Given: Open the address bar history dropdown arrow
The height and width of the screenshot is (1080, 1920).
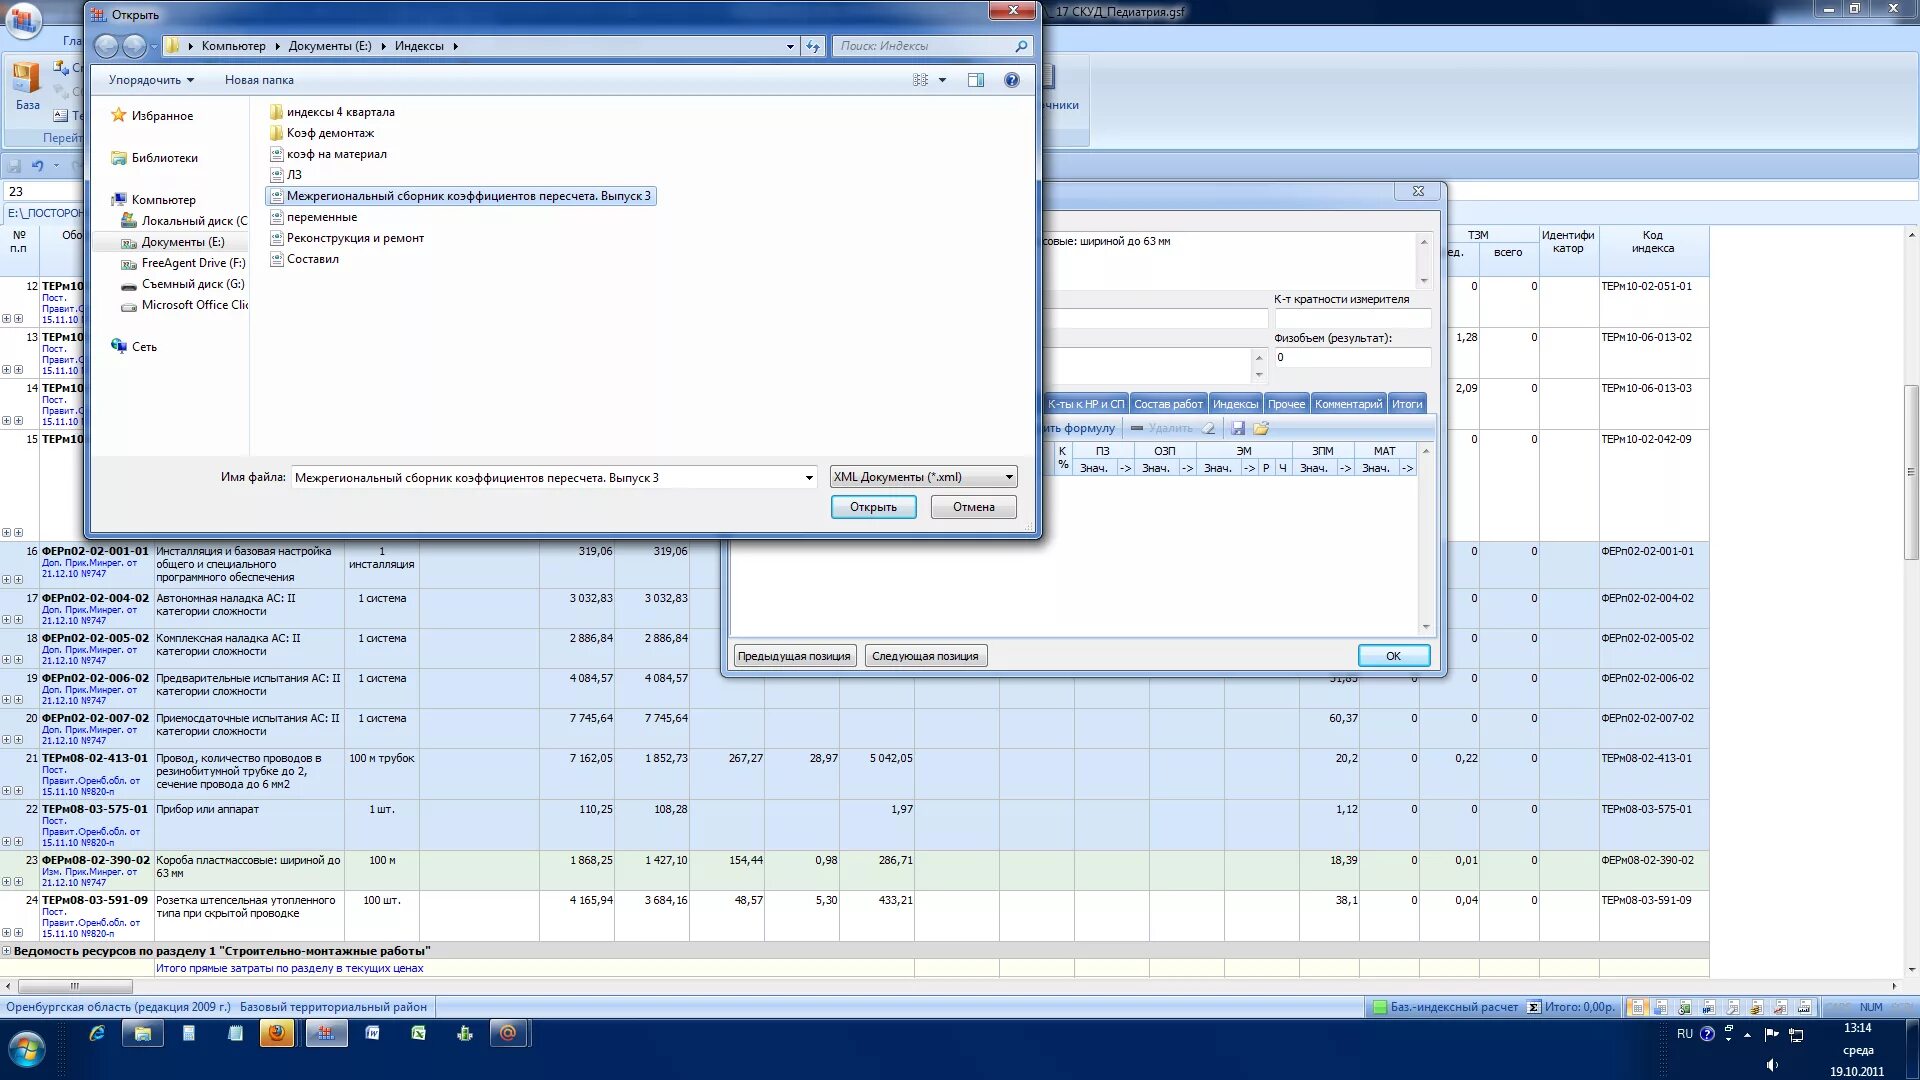Looking at the screenshot, I should (790, 46).
